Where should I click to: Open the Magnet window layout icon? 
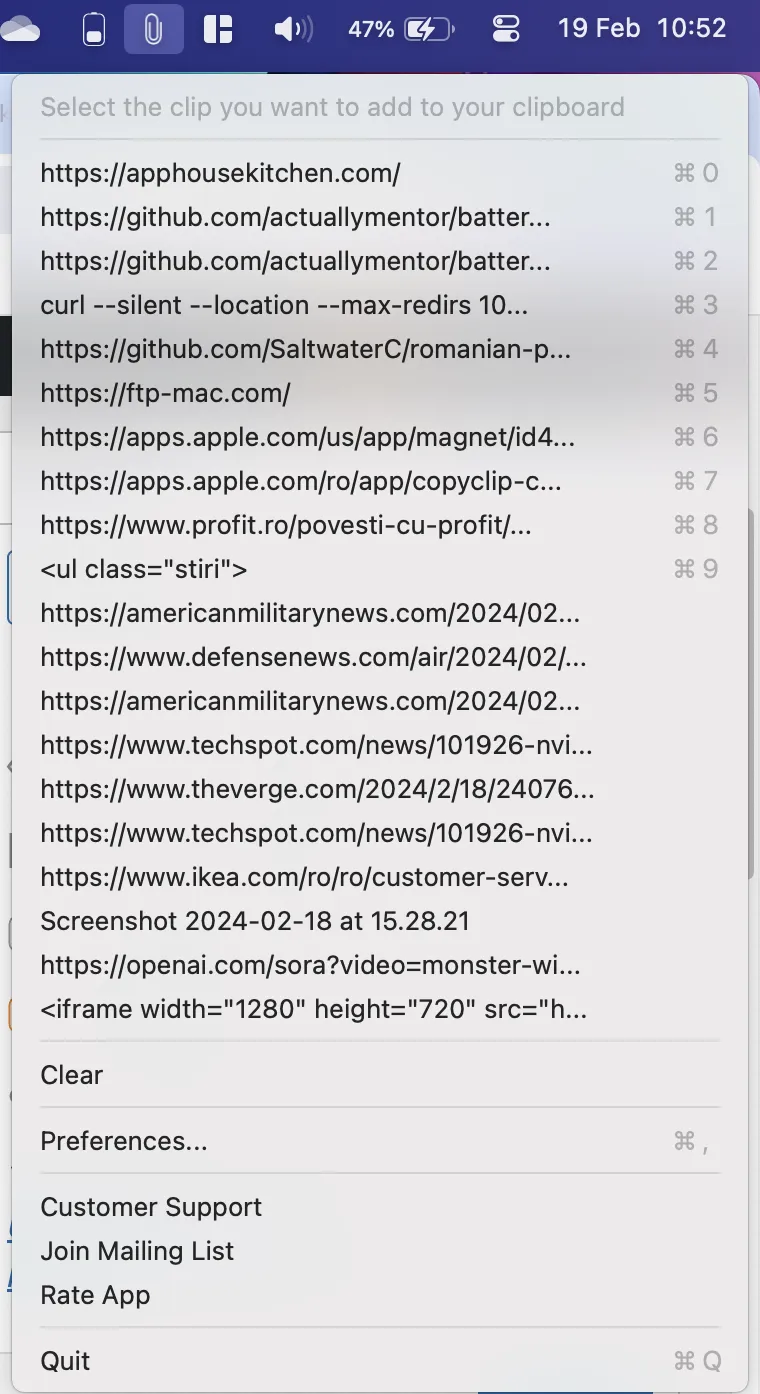pyautogui.click(x=218, y=29)
